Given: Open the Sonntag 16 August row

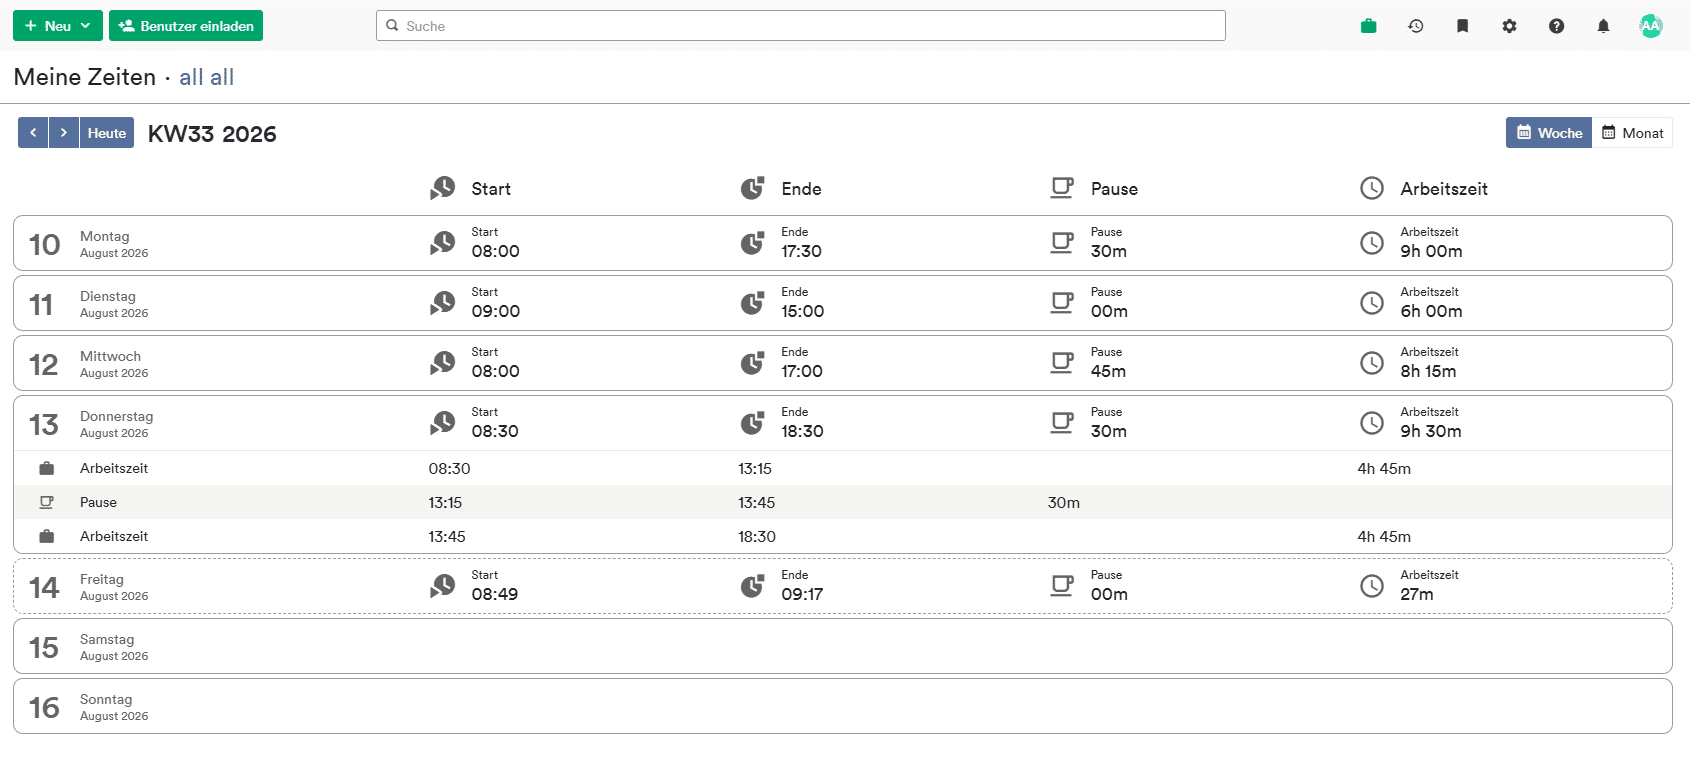Looking at the screenshot, I should click(x=843, y=706).
